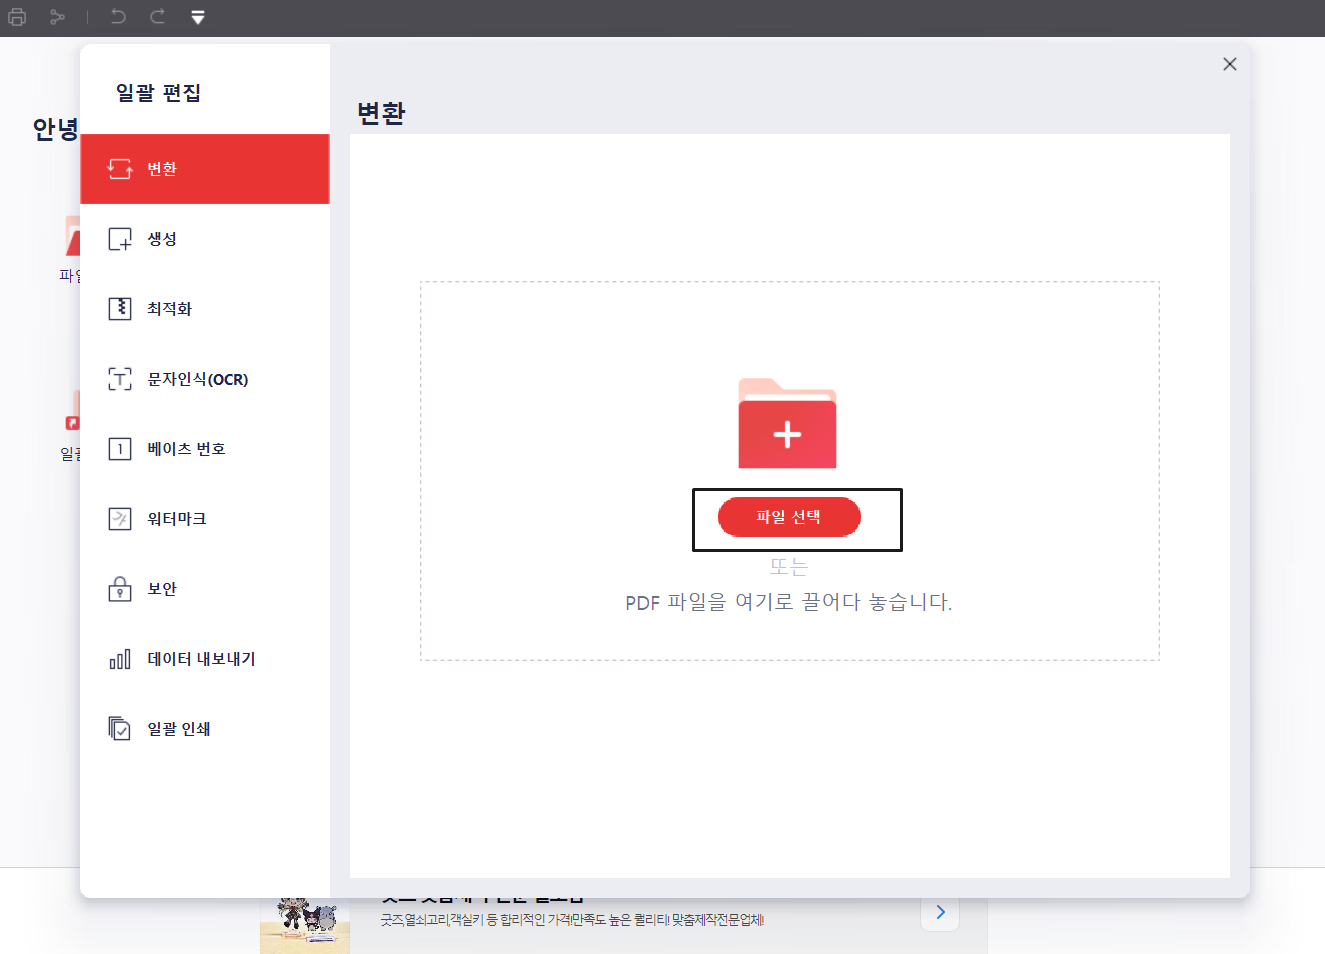This screenshot has height=954, width=1325.
Task: Click the ad banner thumbnail image
Action: click(x=305, y=925)
